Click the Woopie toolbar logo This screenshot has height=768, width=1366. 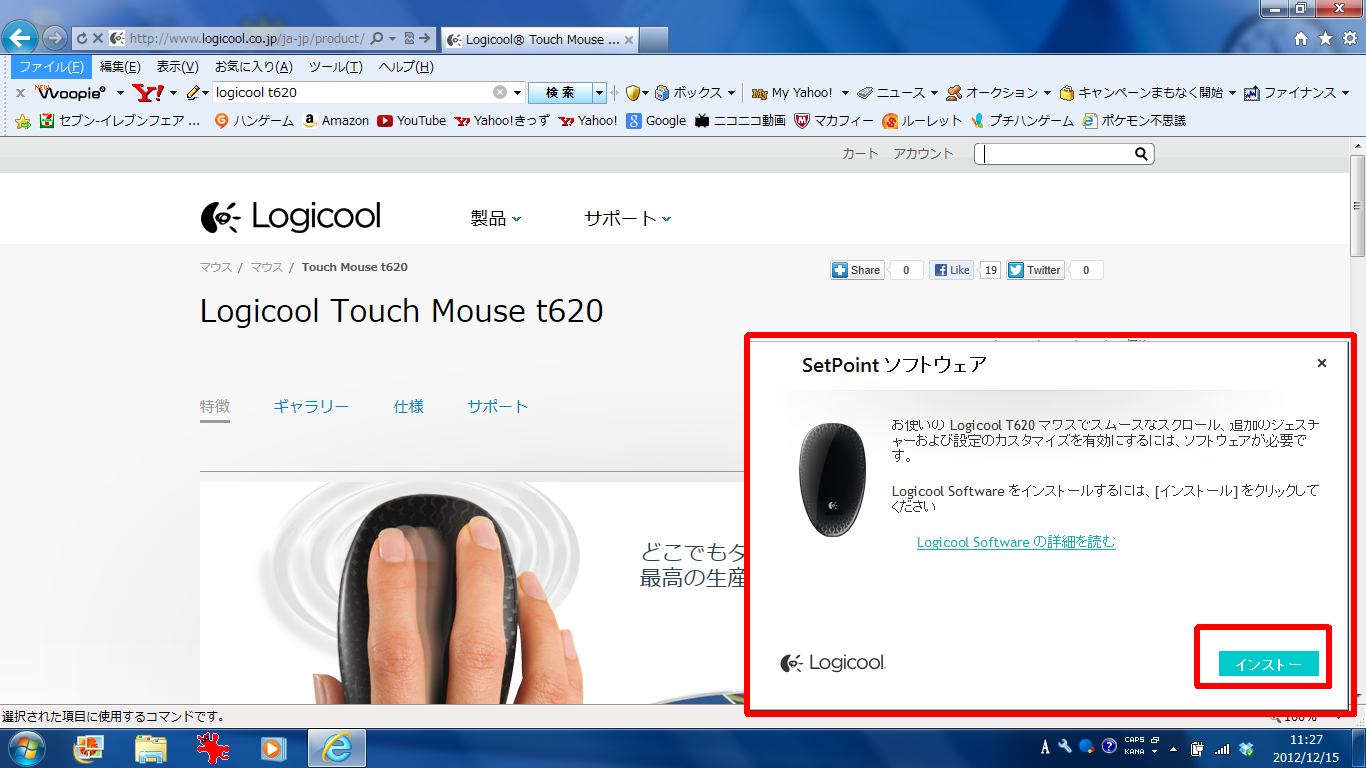coord(72,92)
